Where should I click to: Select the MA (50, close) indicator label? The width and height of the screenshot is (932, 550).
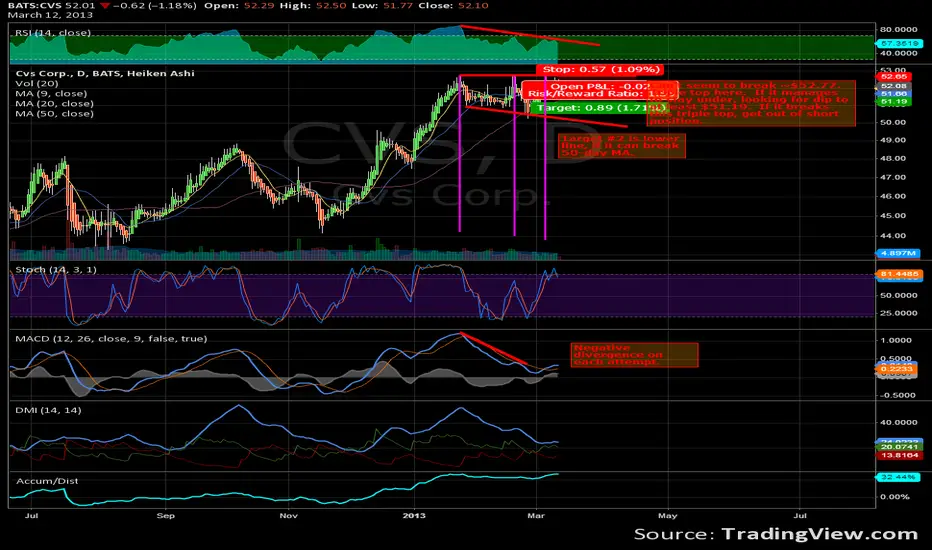(54, 114)
